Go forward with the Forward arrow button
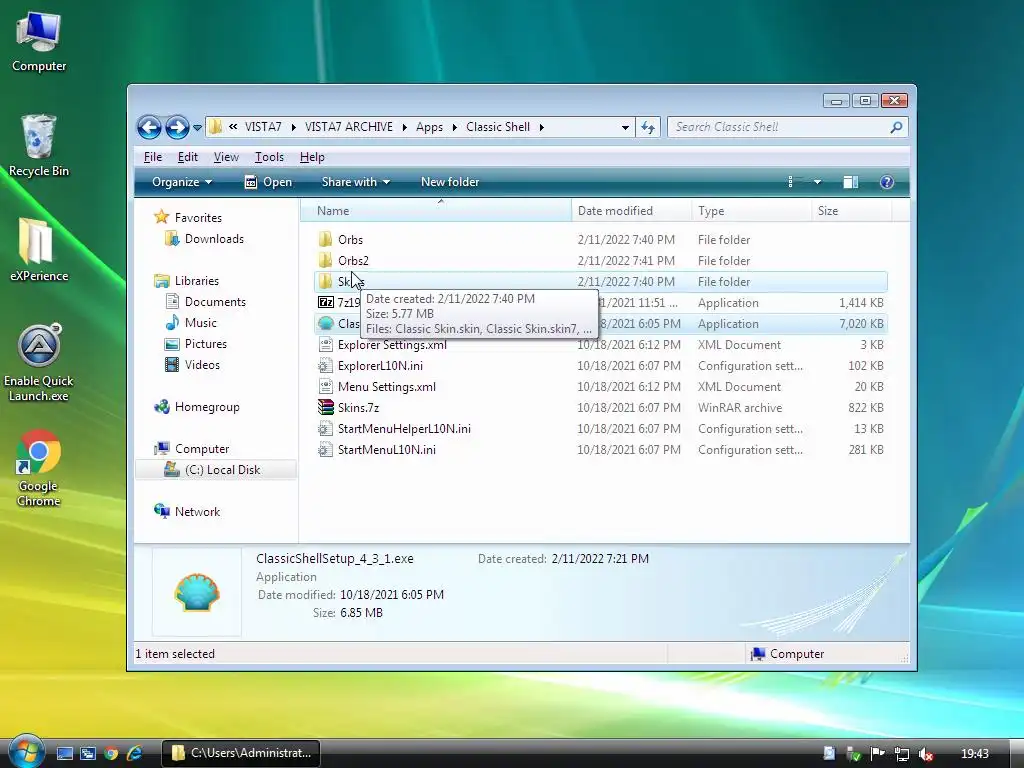Viewport: 1024px width, 768px height. (x=177, y=127)
